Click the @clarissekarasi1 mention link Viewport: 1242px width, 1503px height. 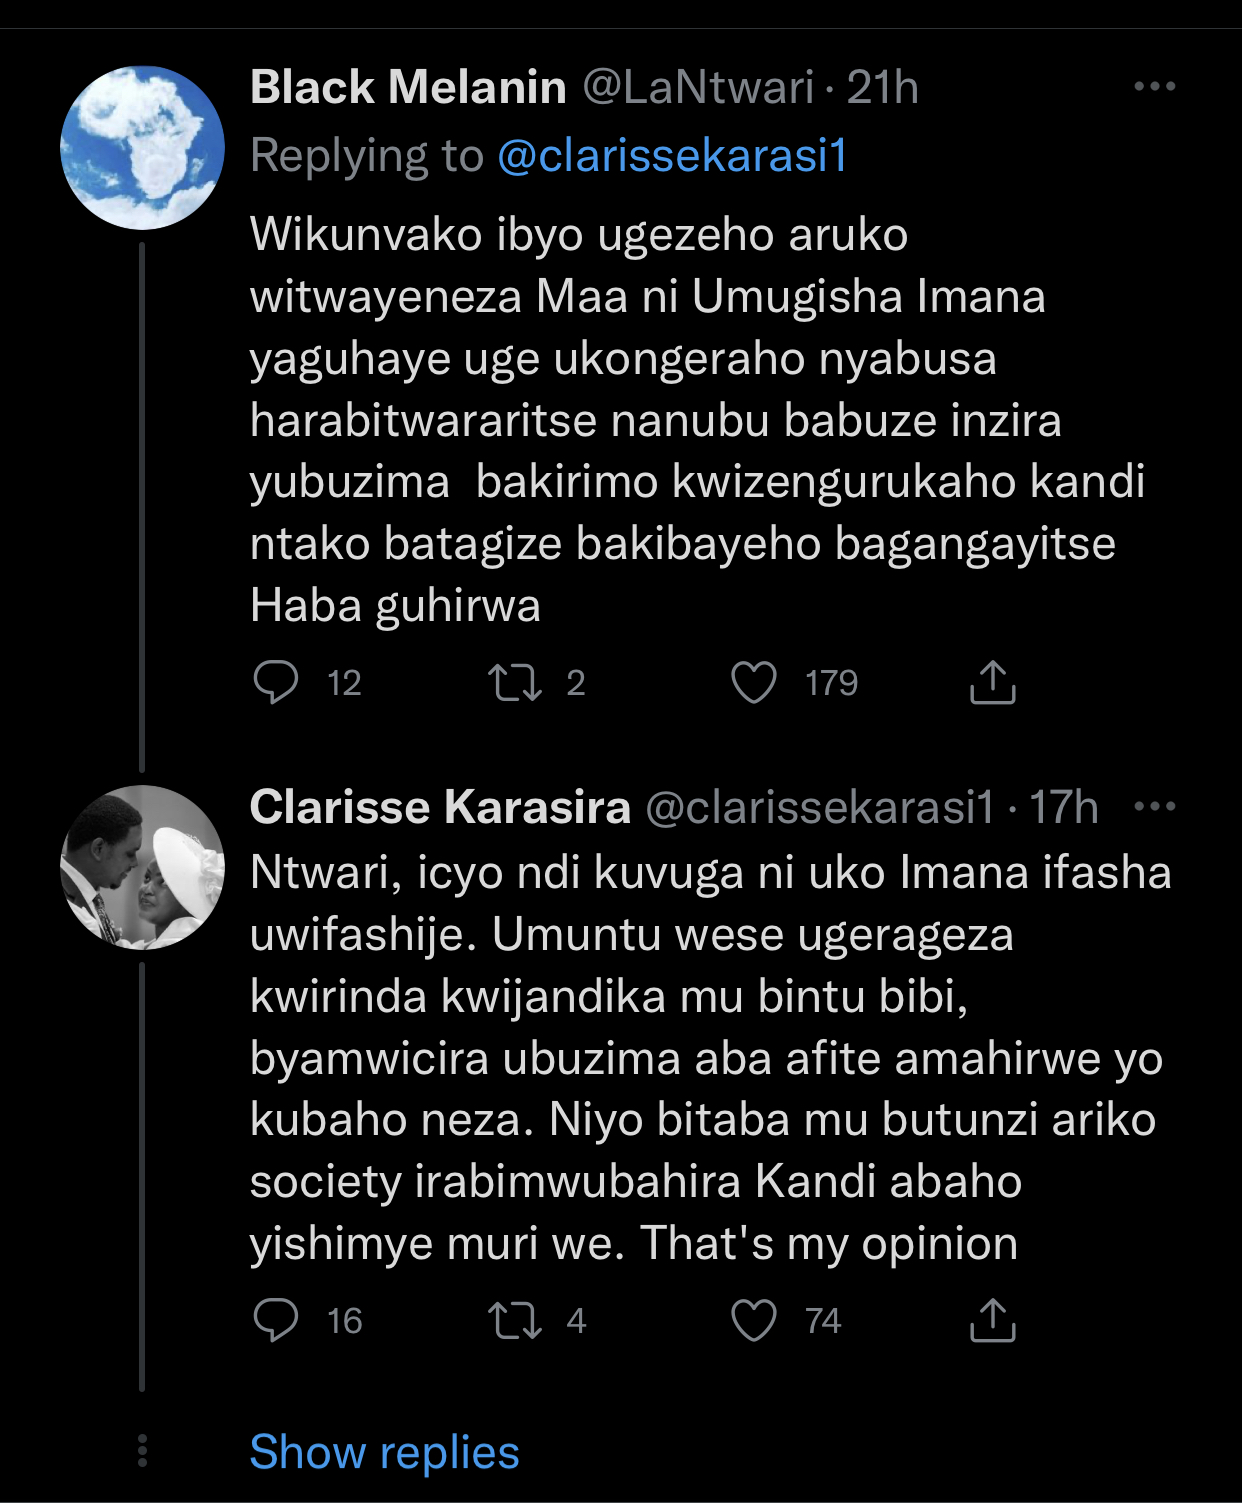tap(672, 156)
